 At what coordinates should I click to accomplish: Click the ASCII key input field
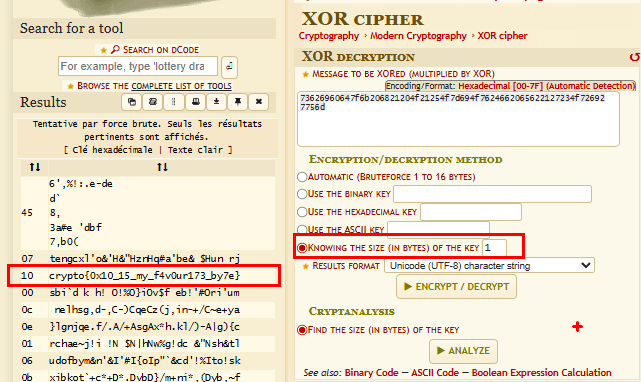(x=438, y=229)
